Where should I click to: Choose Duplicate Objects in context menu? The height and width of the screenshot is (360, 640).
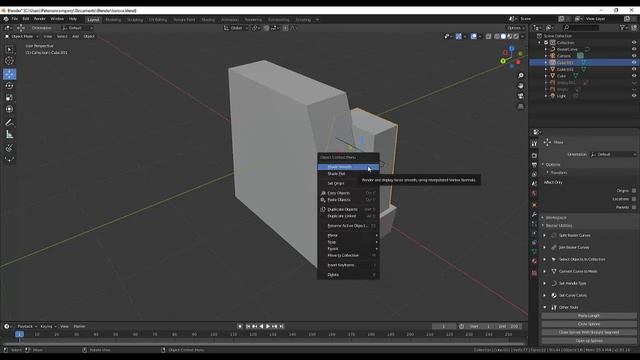point(348,209)
